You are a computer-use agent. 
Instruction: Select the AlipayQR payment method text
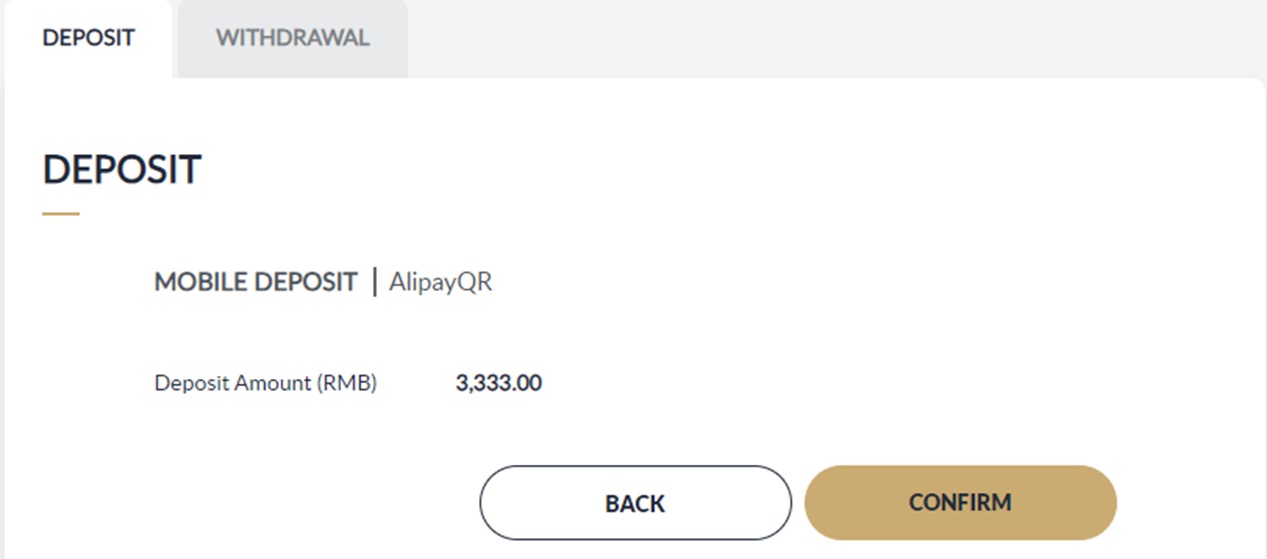(440, 282)
